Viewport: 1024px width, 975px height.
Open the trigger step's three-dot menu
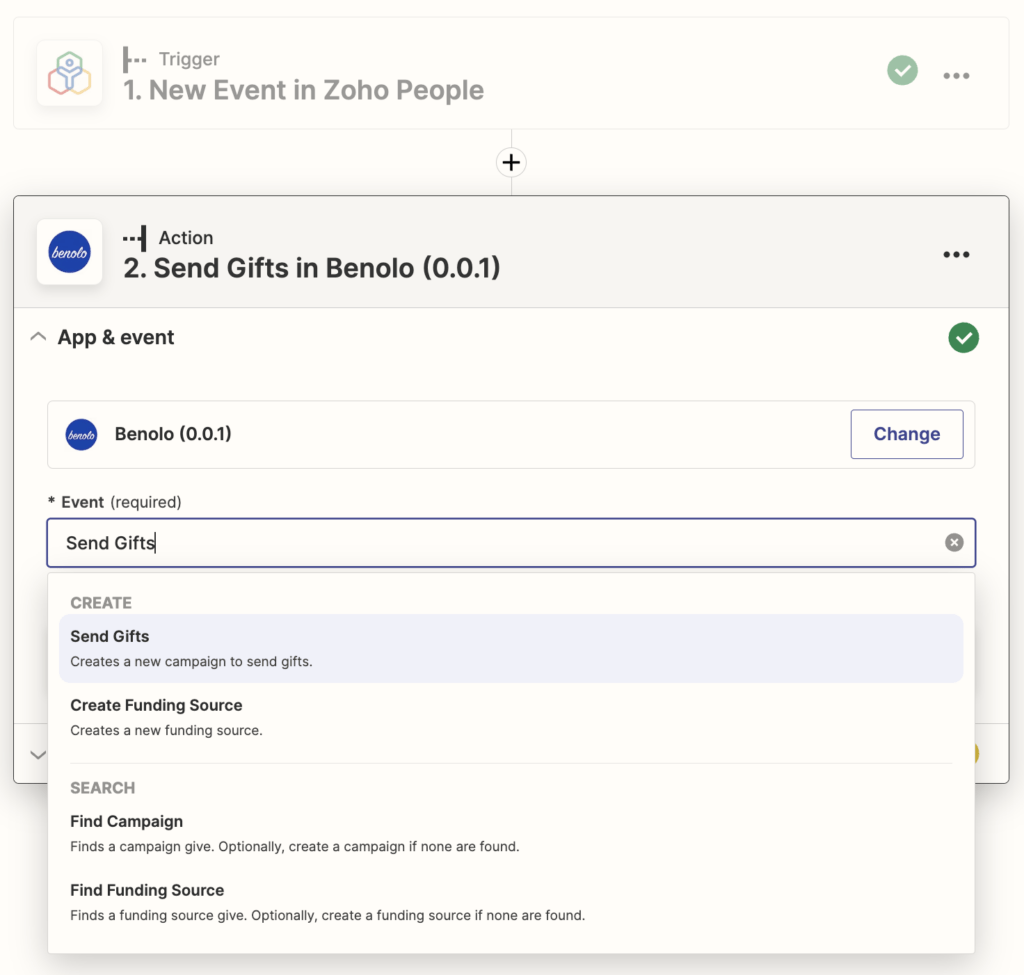956,76
